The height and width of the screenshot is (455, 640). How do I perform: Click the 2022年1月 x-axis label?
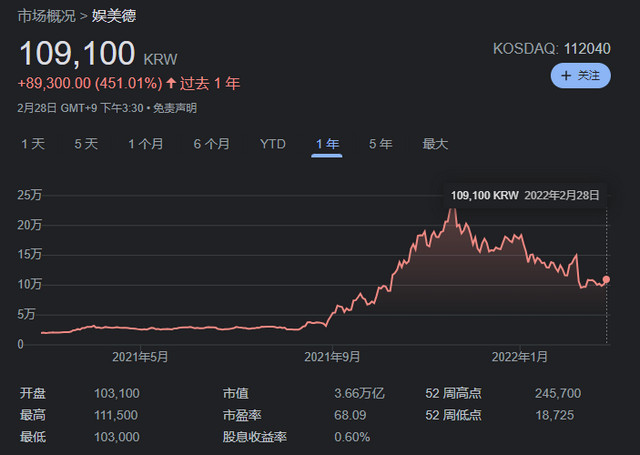pos(521,356)
